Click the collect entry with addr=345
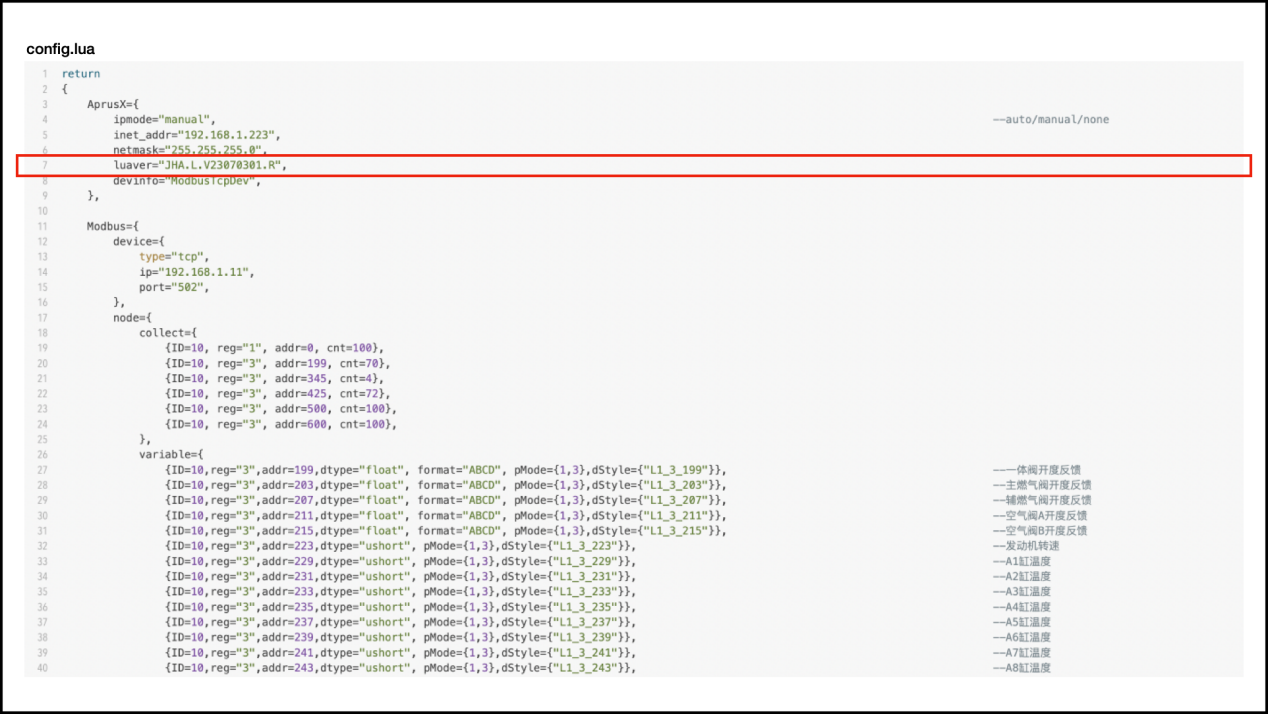Viewport: 1268px width, 714px height. point(274,378)
